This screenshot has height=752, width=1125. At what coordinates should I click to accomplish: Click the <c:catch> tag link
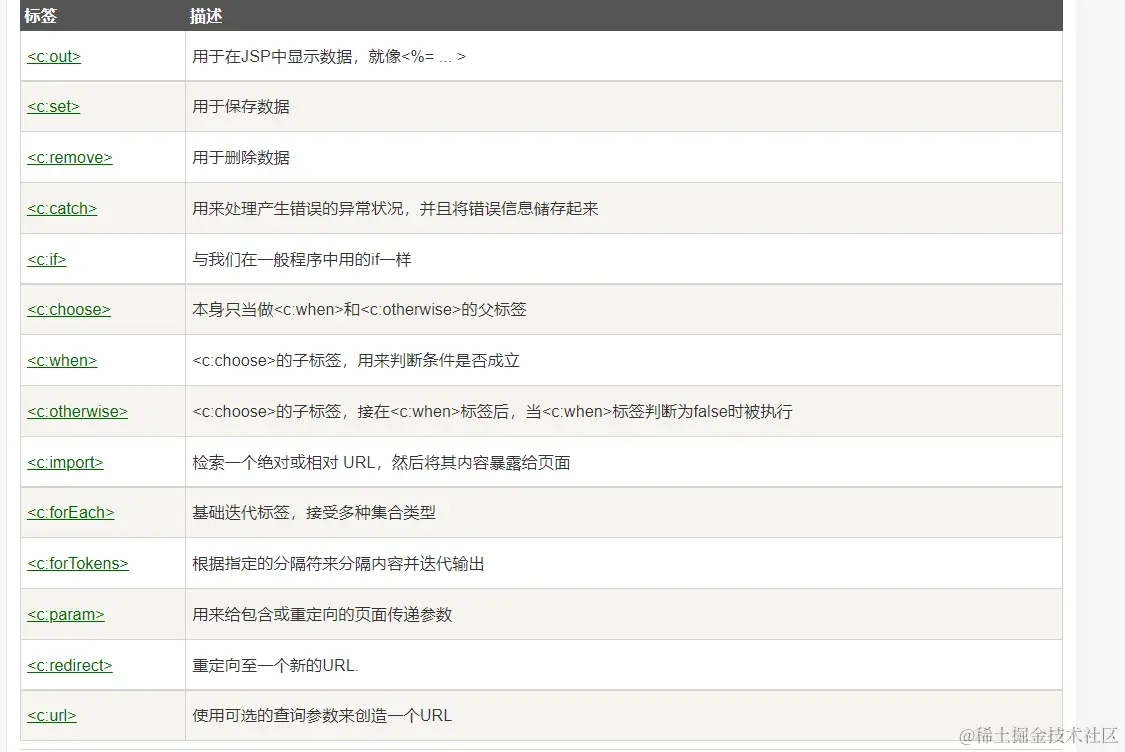pyautogui.click(x=62, y=209)
